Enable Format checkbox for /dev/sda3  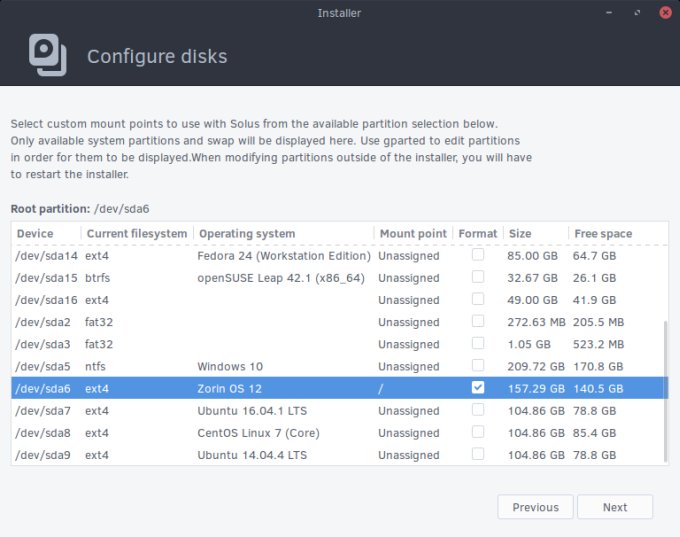pos(478,343)
